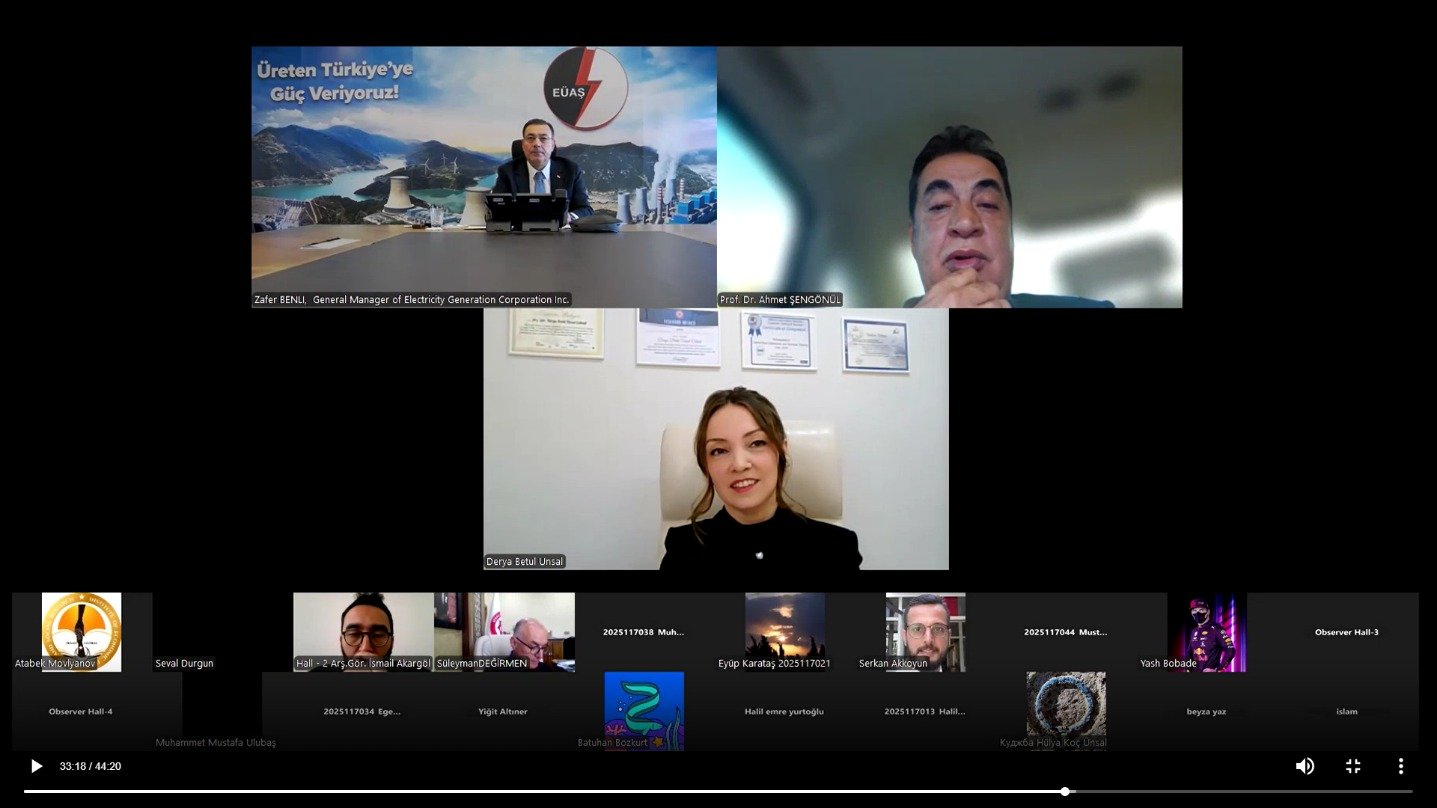Select Derya Betul Unsal's video tile
This screenshot has height=808, width=1437.
coord(716,439)
